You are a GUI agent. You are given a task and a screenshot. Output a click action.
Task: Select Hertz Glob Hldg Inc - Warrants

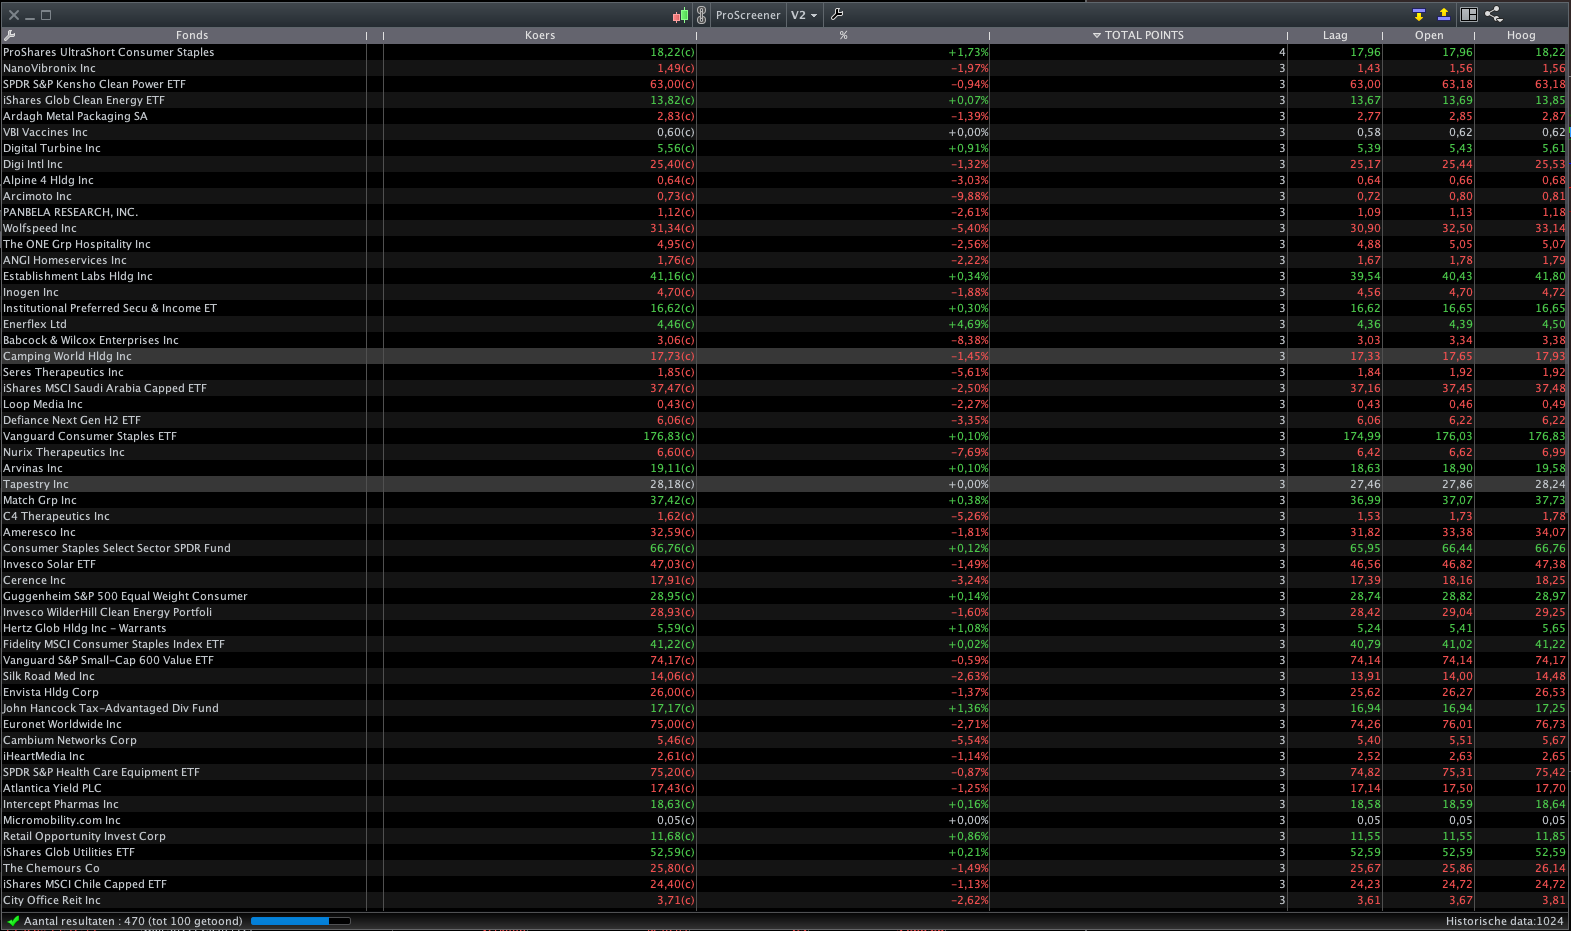(785, 628)
